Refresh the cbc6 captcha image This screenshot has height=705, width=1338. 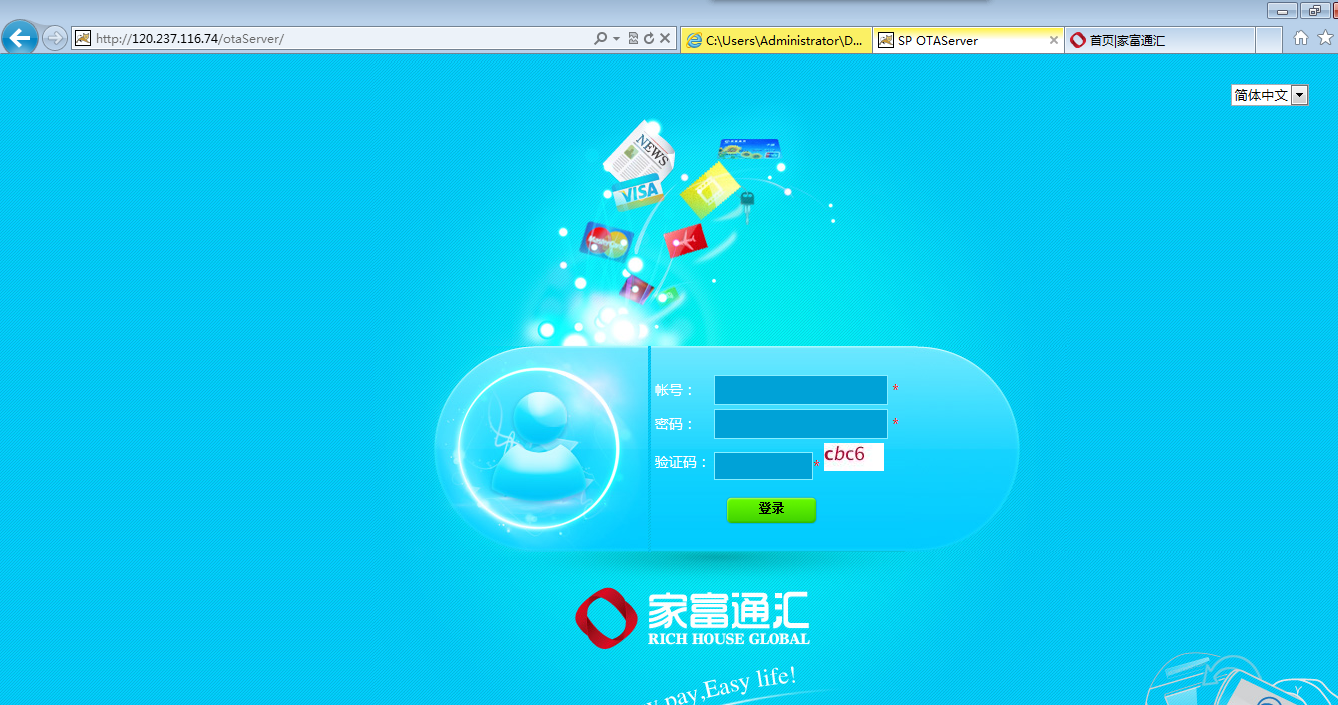pyautogui.click(x=854, y=457)
